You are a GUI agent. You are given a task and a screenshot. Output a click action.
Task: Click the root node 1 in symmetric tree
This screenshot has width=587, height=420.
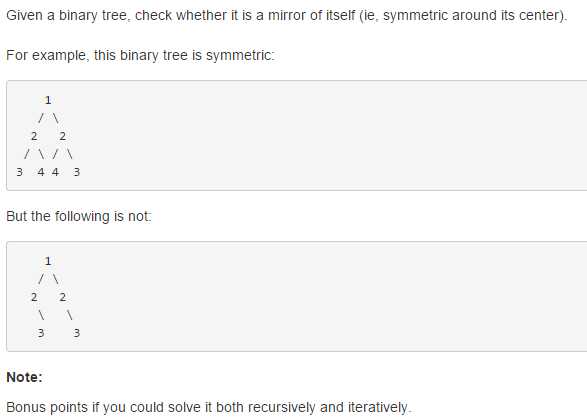tap(48, 100)
